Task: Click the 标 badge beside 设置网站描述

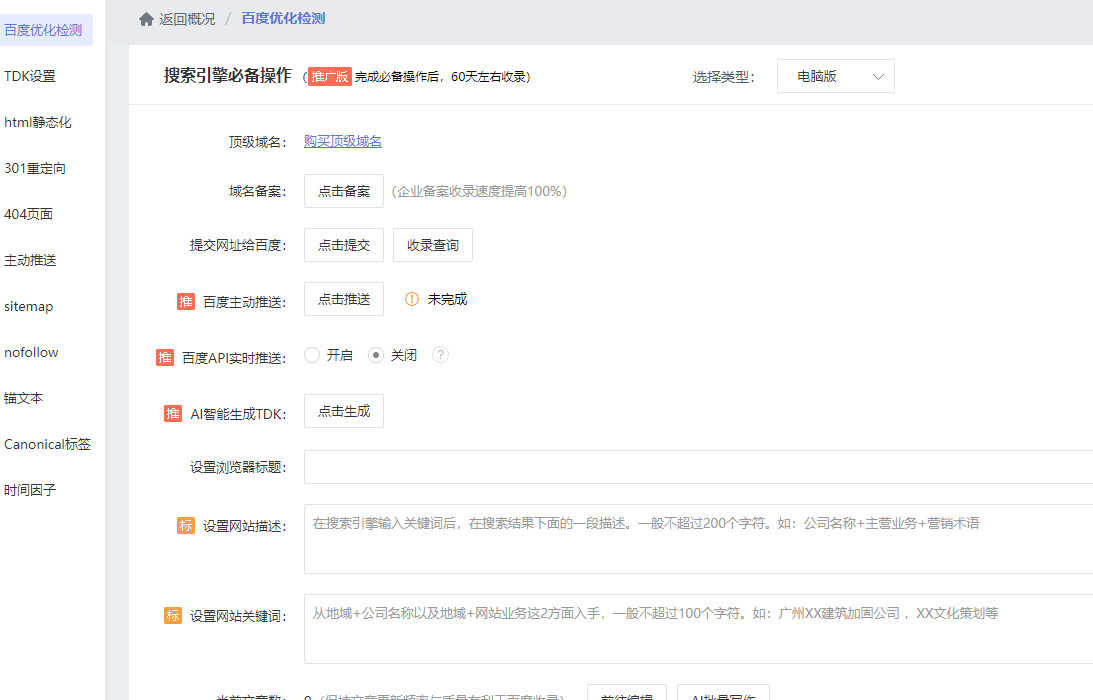Action: point(186,526)
